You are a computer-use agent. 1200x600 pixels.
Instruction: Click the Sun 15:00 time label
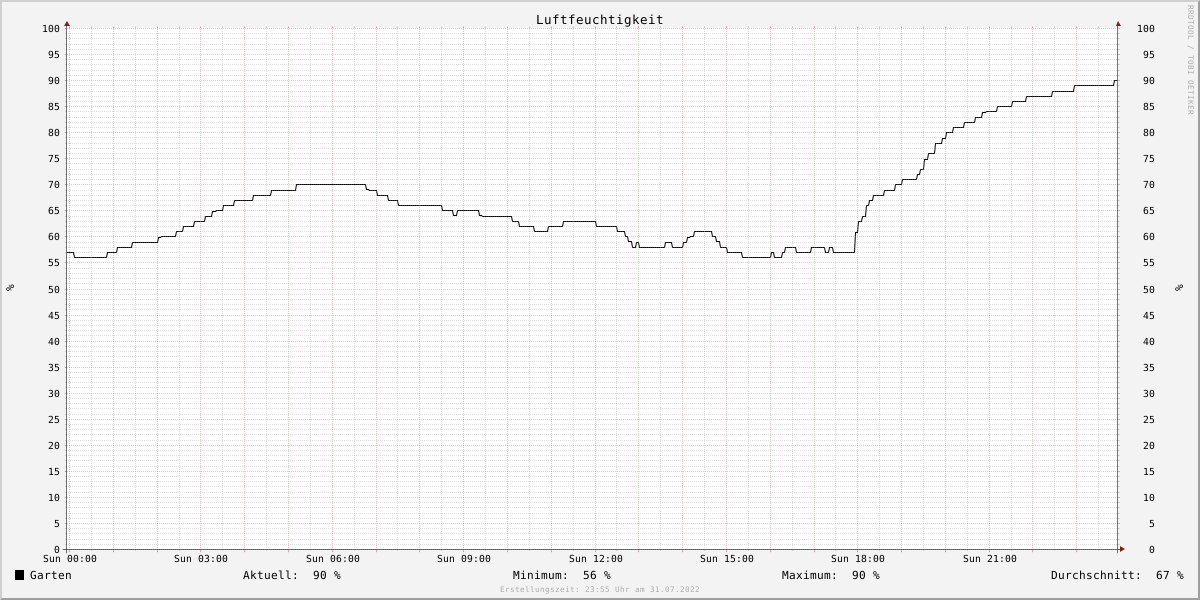pyautogui.click(x=727, y=559)
